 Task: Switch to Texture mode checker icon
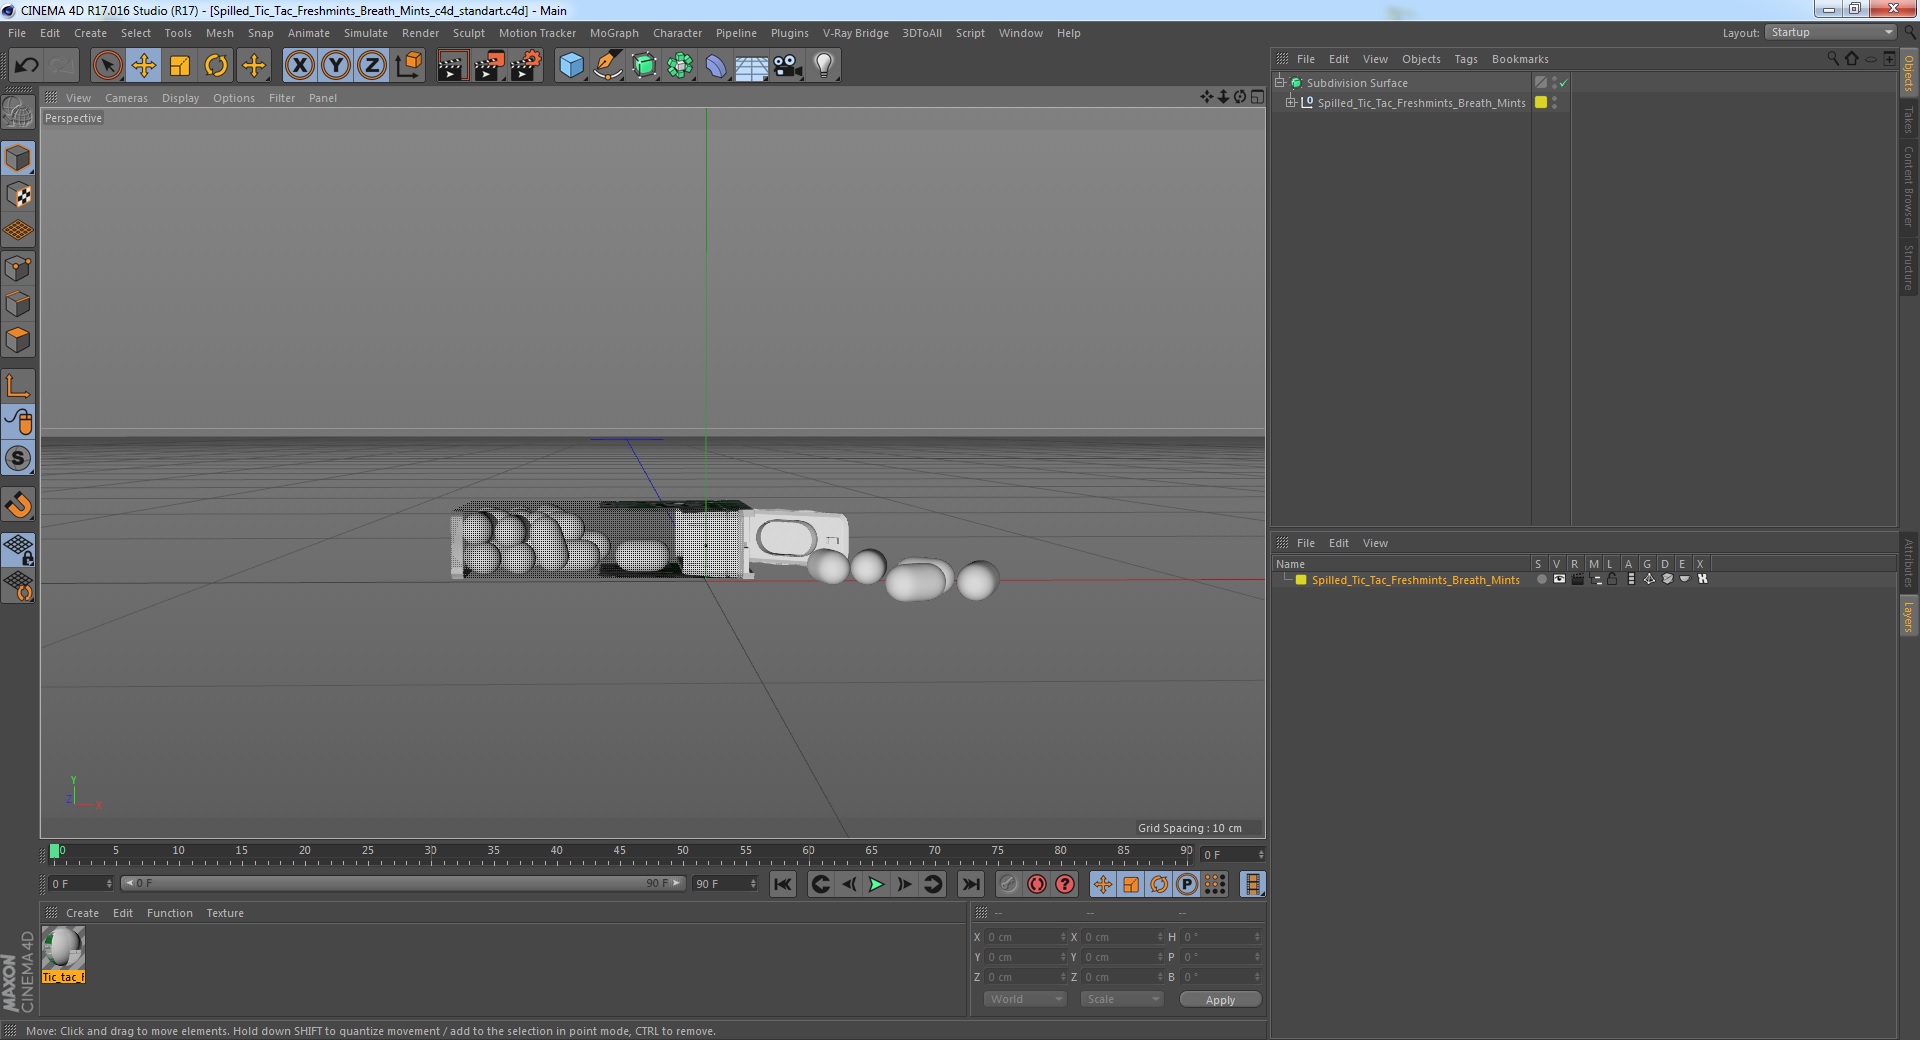point(18,195)
